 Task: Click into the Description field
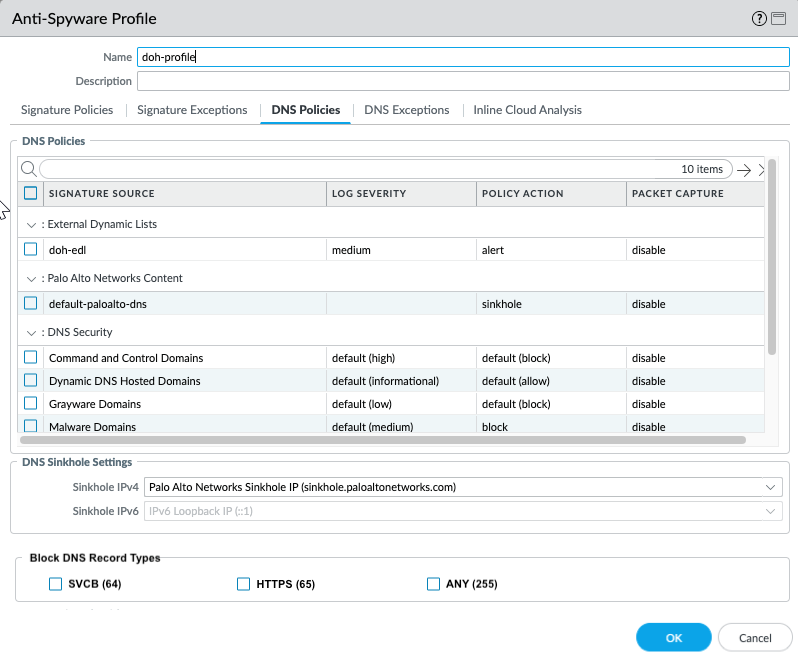point(463,81)
